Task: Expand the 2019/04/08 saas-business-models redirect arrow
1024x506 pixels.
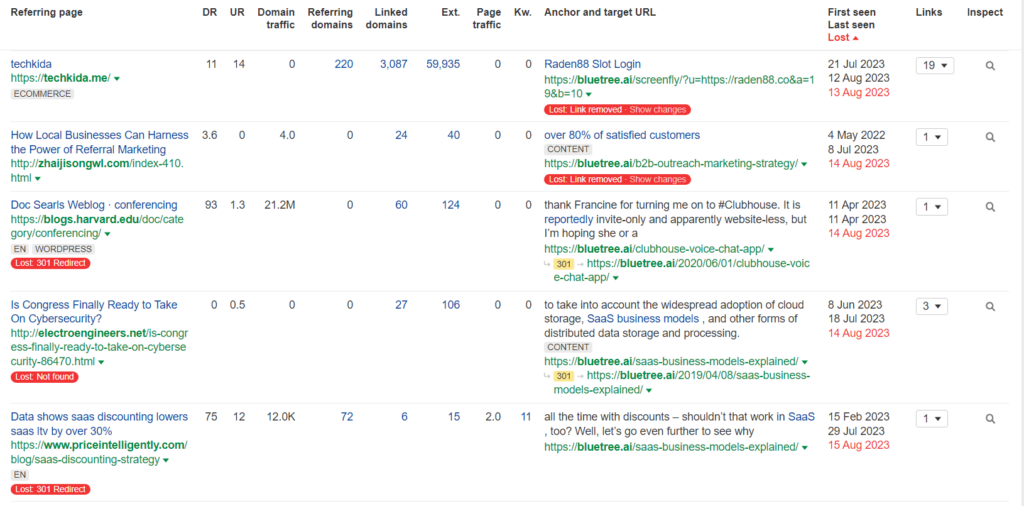Action: pos(649,391)
